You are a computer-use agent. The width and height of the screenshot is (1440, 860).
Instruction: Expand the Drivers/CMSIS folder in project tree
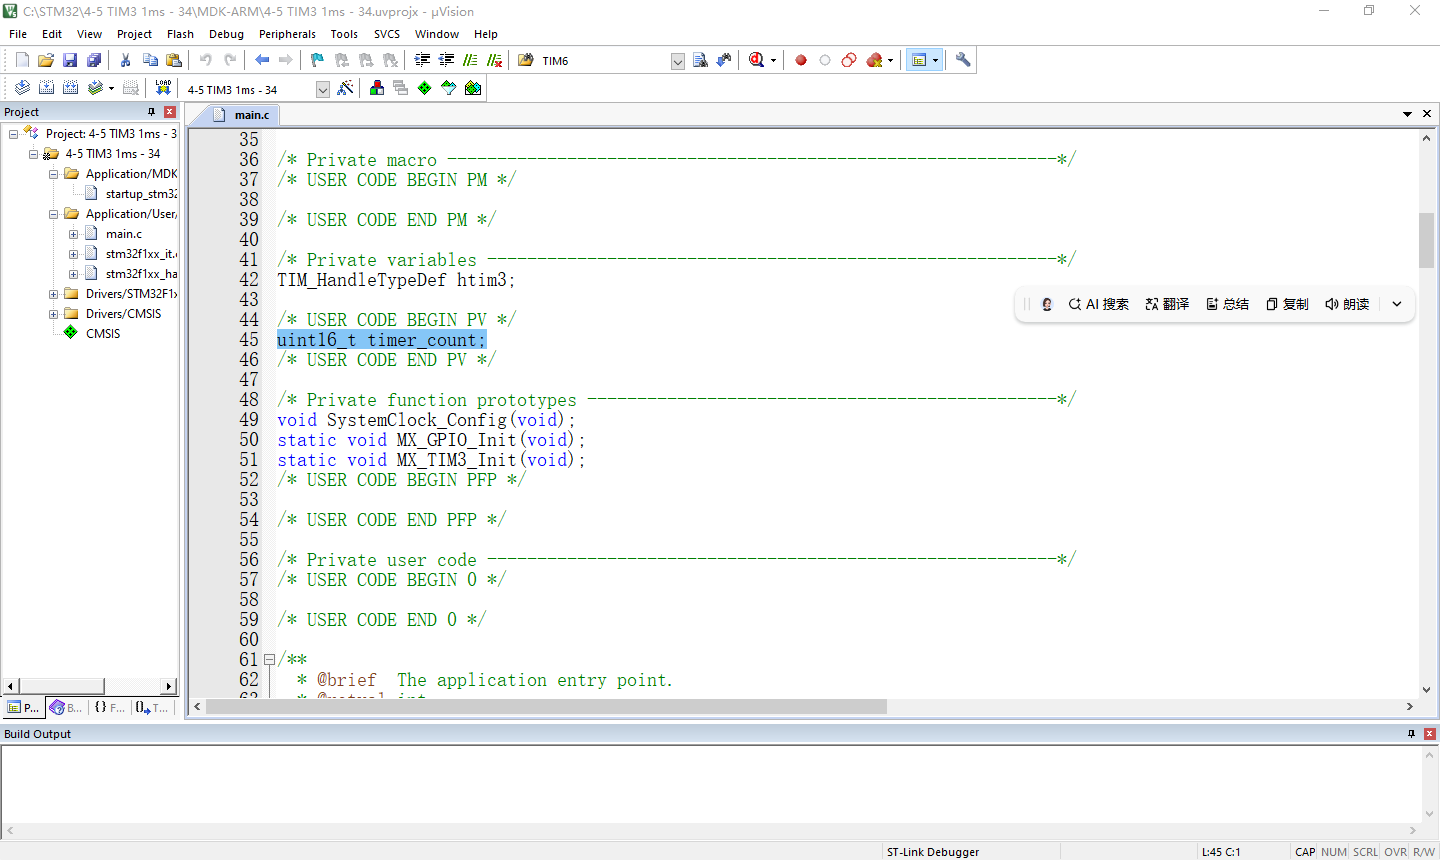(54, 314)
